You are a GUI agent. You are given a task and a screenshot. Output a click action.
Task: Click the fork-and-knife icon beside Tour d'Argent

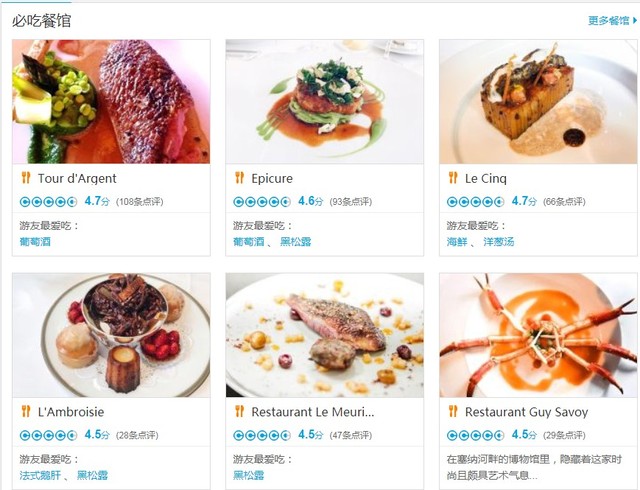(x=26, y=178)
